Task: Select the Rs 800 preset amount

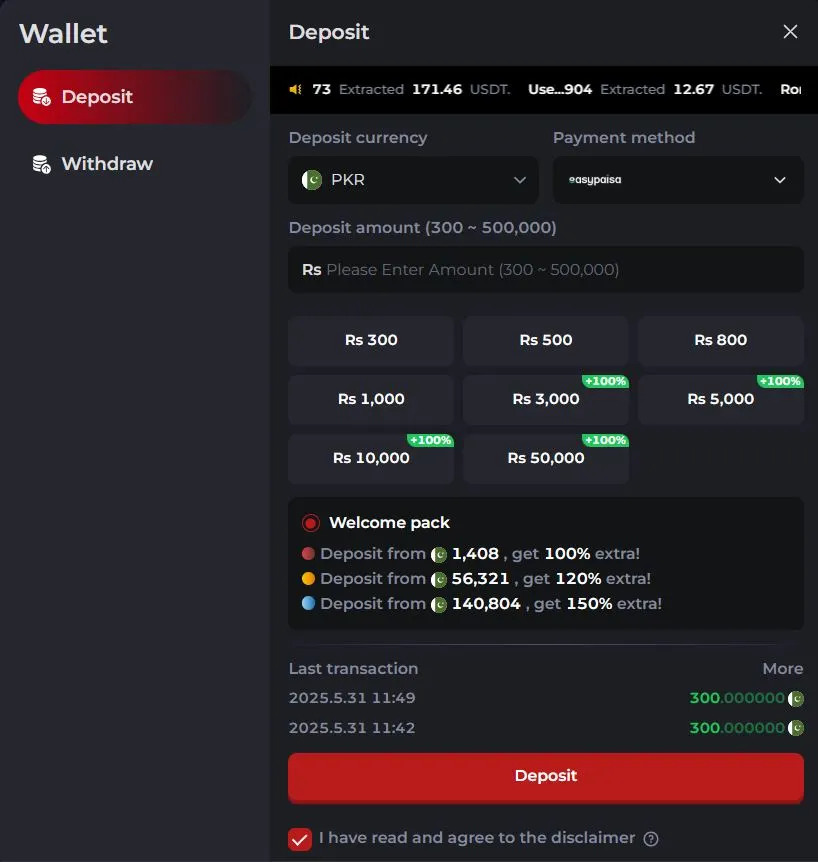Action: click(x=721, y=340)
